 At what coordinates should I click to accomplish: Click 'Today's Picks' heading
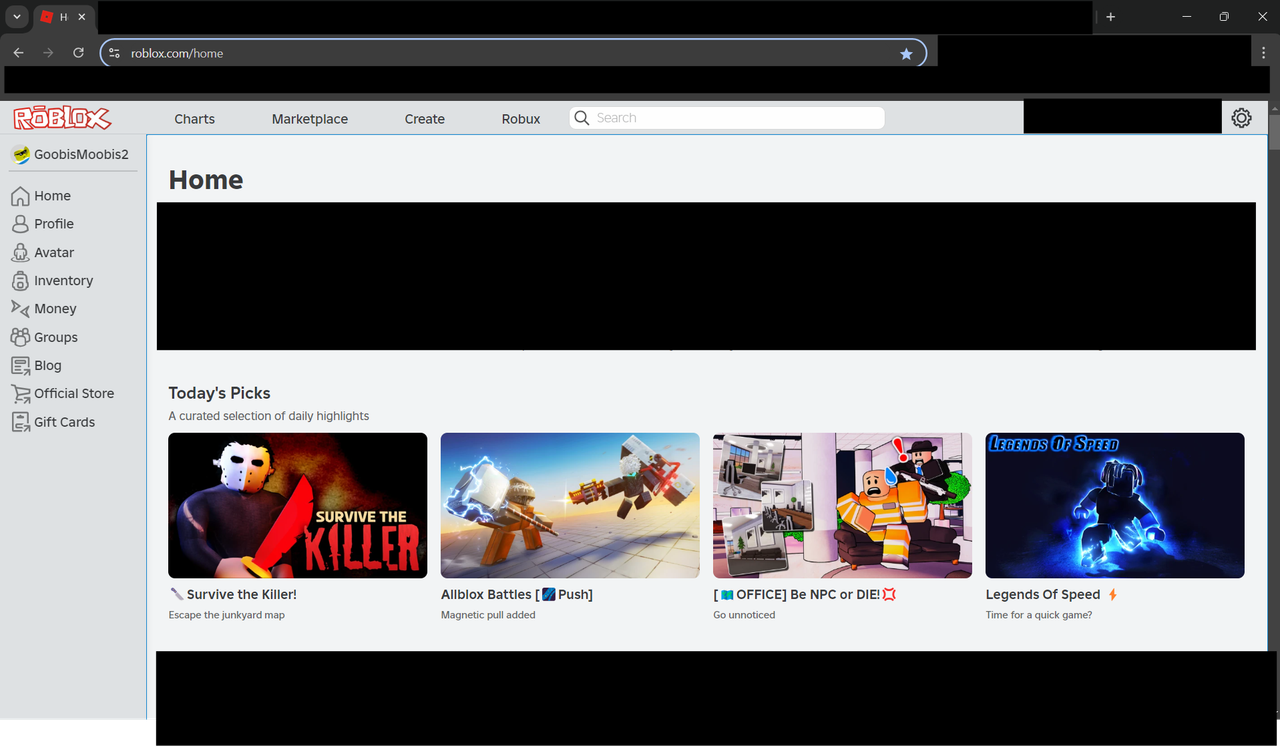[219, 393]
